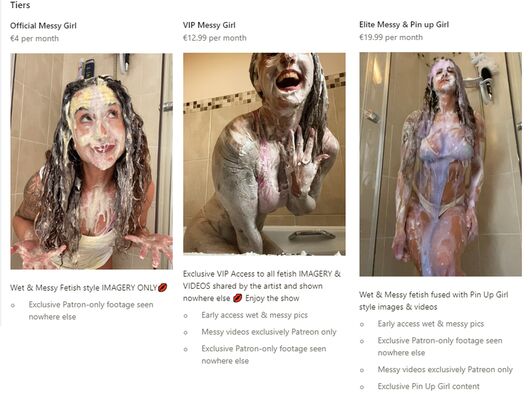Open the VIP Messy Girl tier image

click(264, 154)
